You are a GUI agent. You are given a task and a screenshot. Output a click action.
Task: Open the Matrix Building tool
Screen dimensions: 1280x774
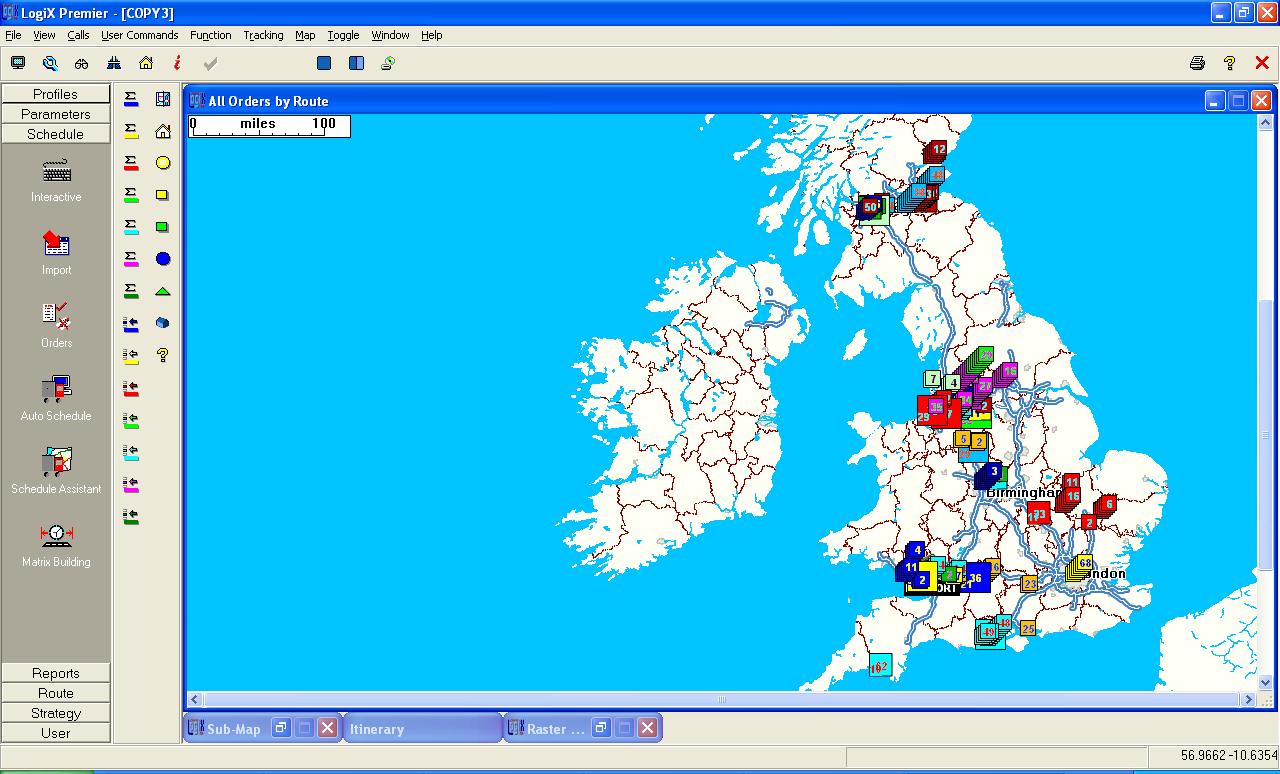point(56,535)
